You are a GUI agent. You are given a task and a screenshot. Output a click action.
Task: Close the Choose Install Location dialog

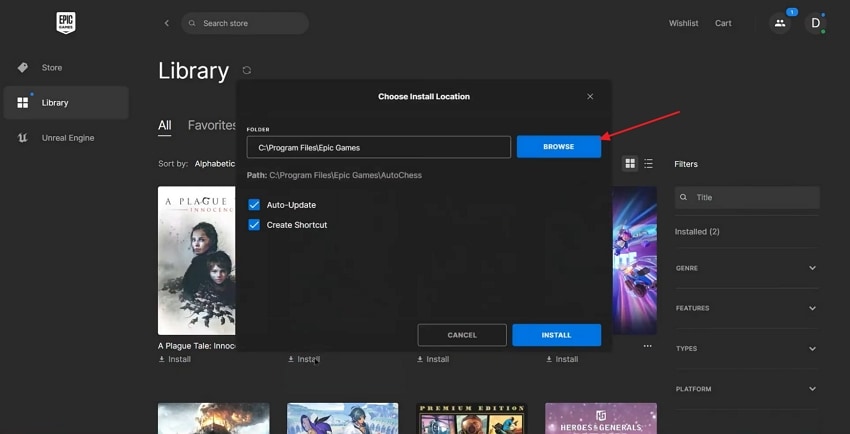(x=590, y=96)
